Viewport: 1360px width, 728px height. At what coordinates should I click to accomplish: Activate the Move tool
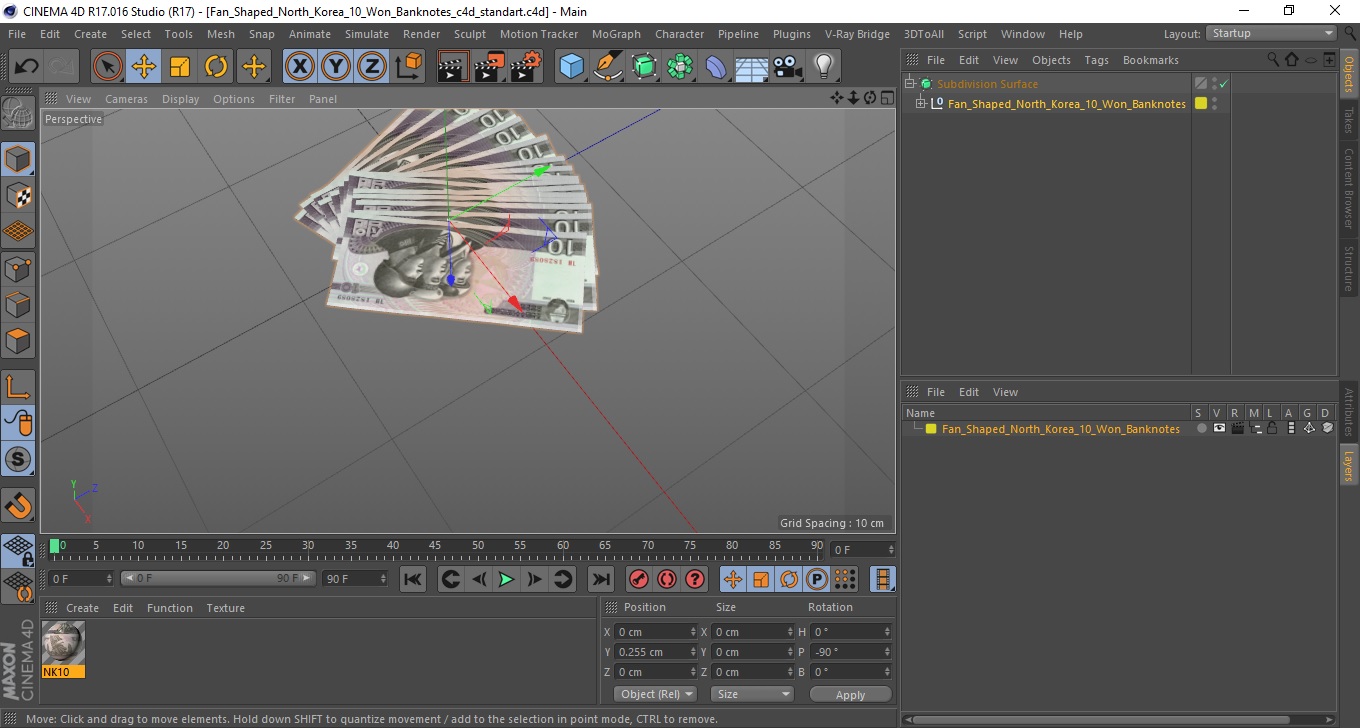144,67
